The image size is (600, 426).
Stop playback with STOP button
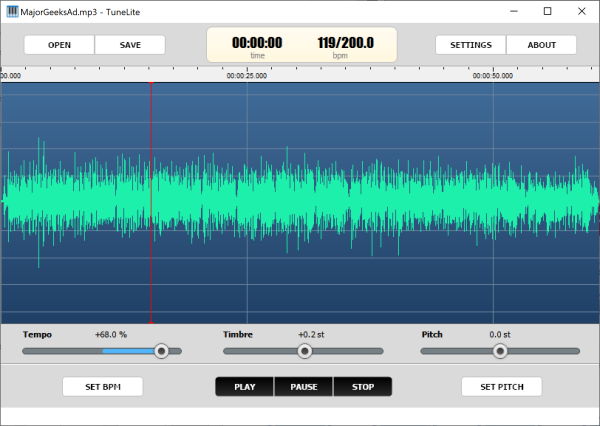coord(362,387)
